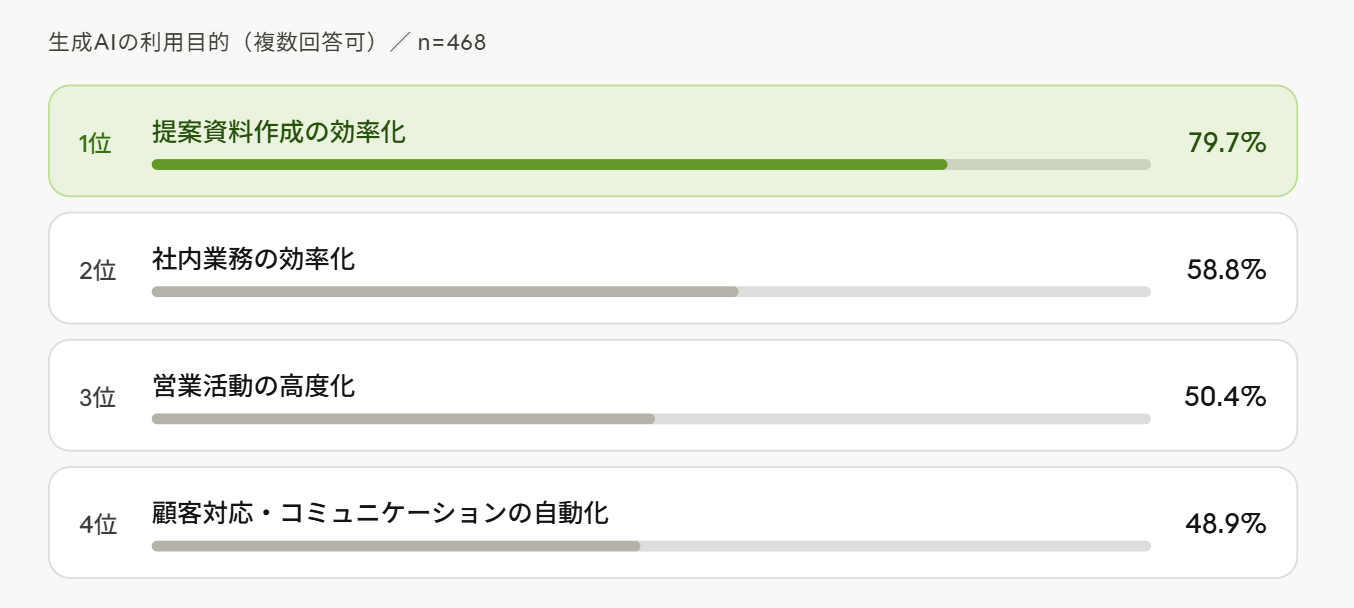The width and height of the screenshot is (1354, 608).
Task: Click the n=468 sample size text
Action: [x=451, y=44]
